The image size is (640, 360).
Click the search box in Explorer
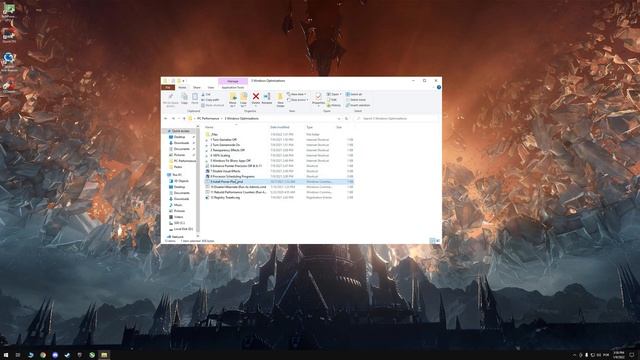(x=396, y=118)
